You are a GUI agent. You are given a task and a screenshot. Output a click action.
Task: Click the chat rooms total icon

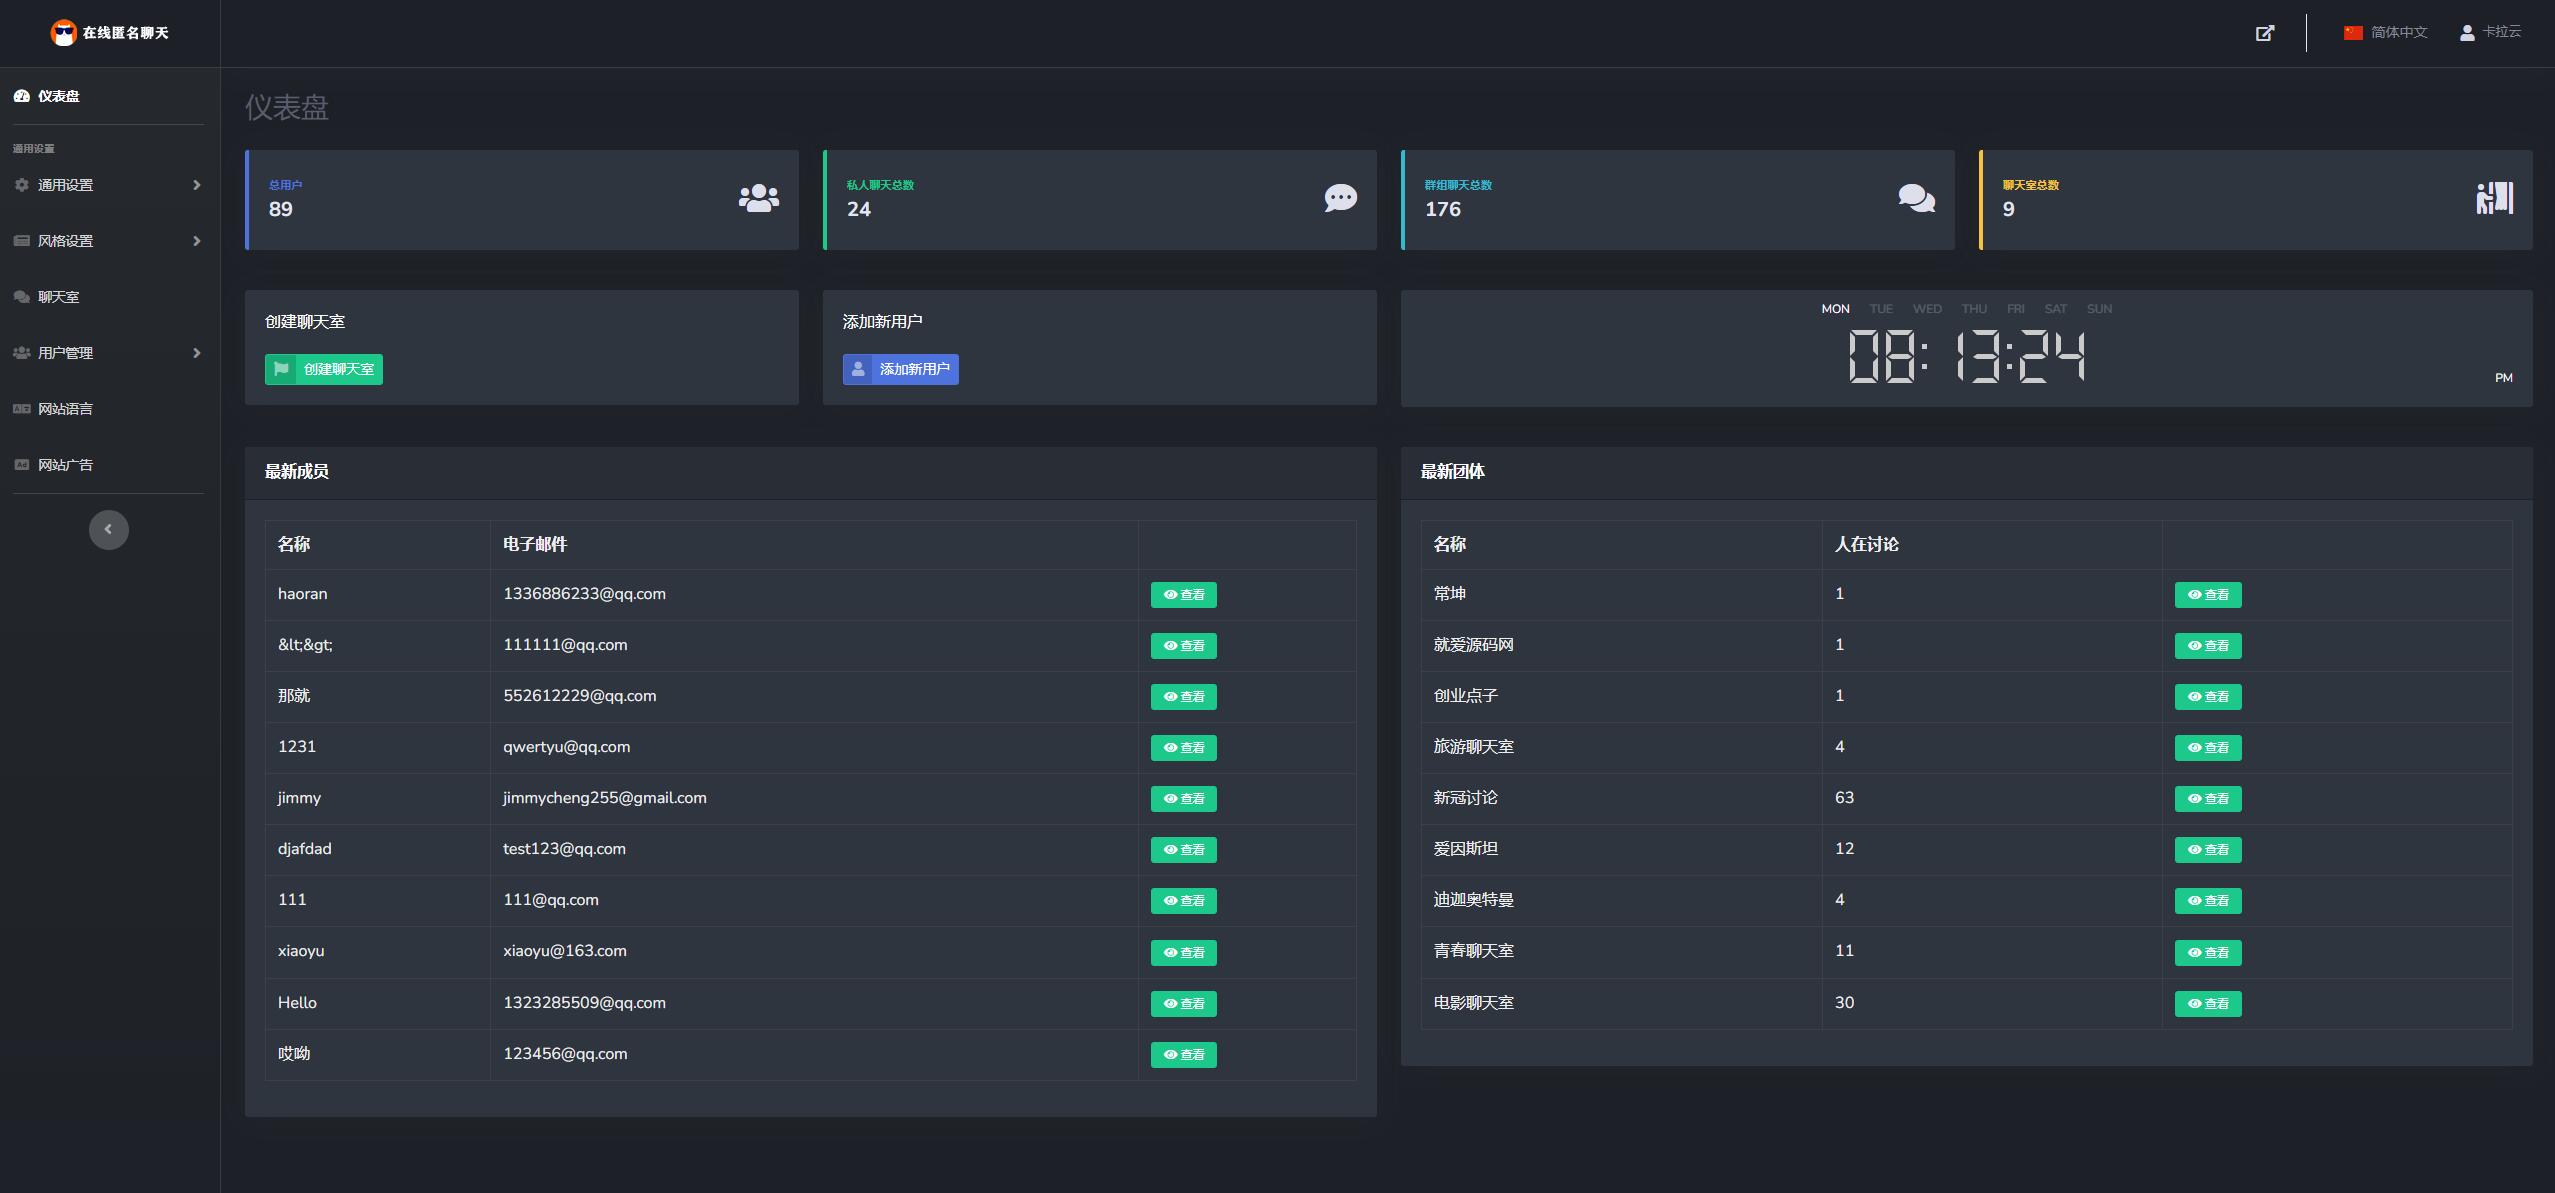tap(2494, 198)
